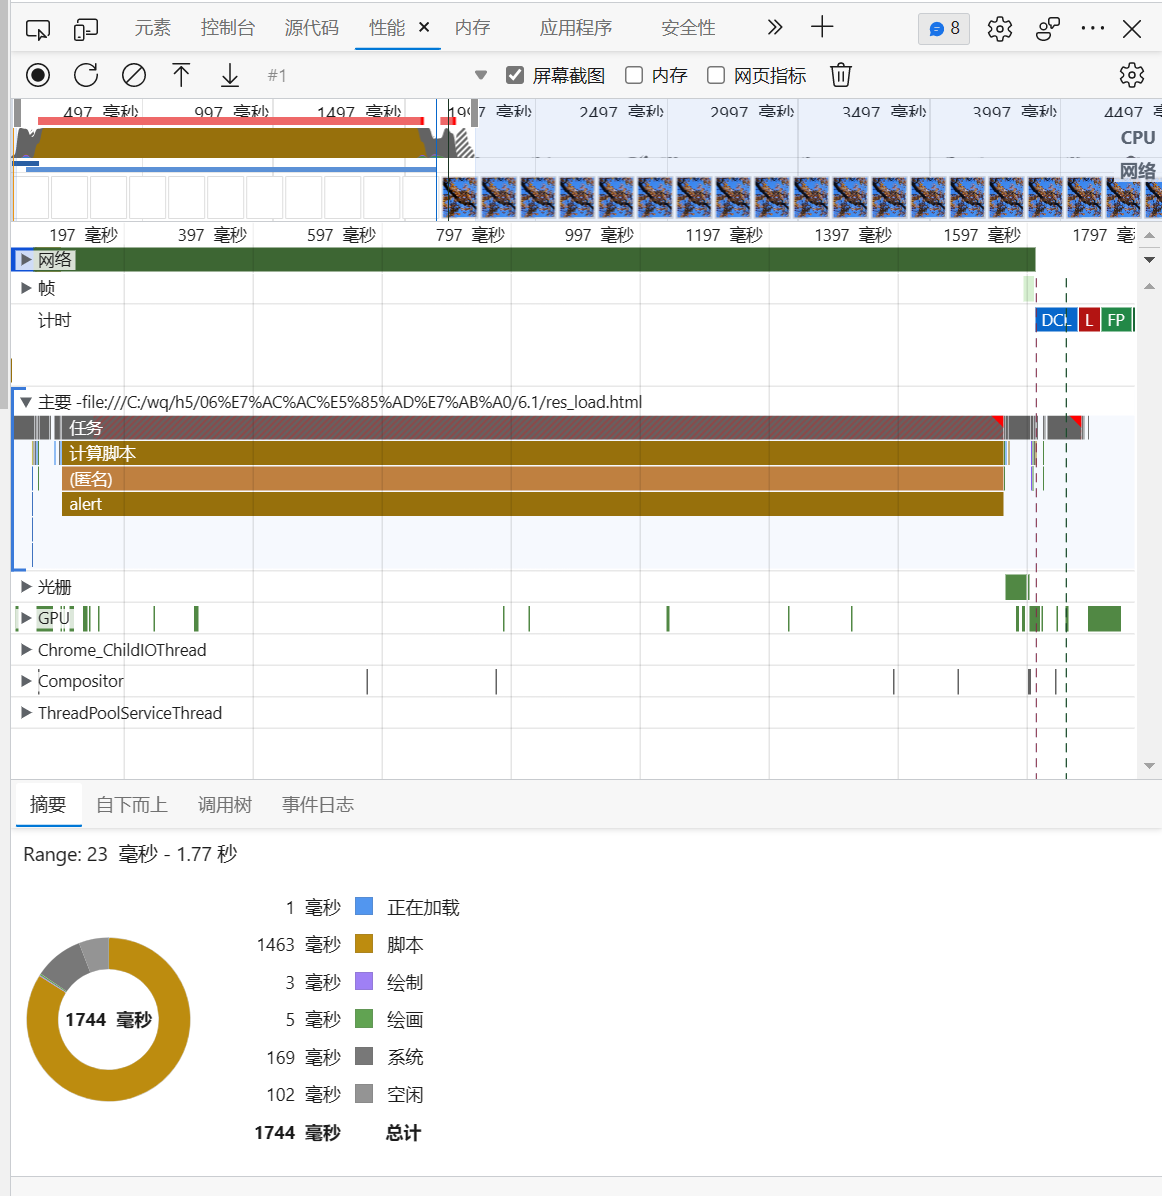1162x1196 pixels.
Task: Click the reload and record icon
Action: click(x=86, y=75)
